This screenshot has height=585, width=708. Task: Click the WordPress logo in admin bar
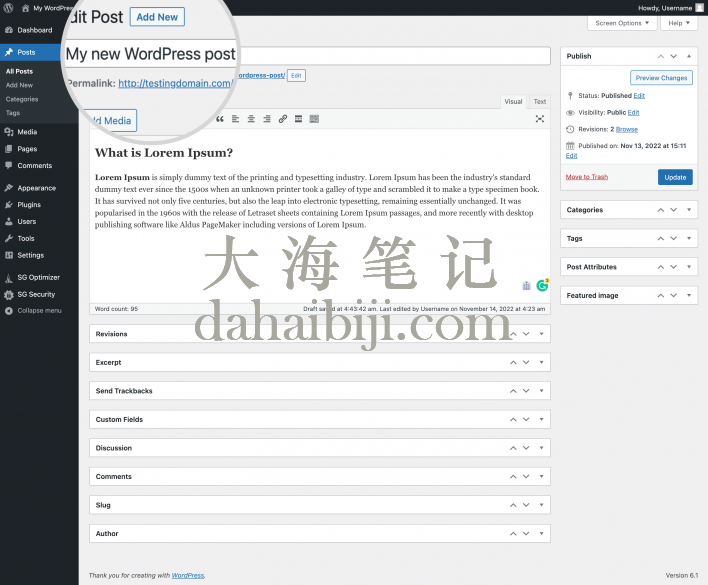click(x=8, y=8)
